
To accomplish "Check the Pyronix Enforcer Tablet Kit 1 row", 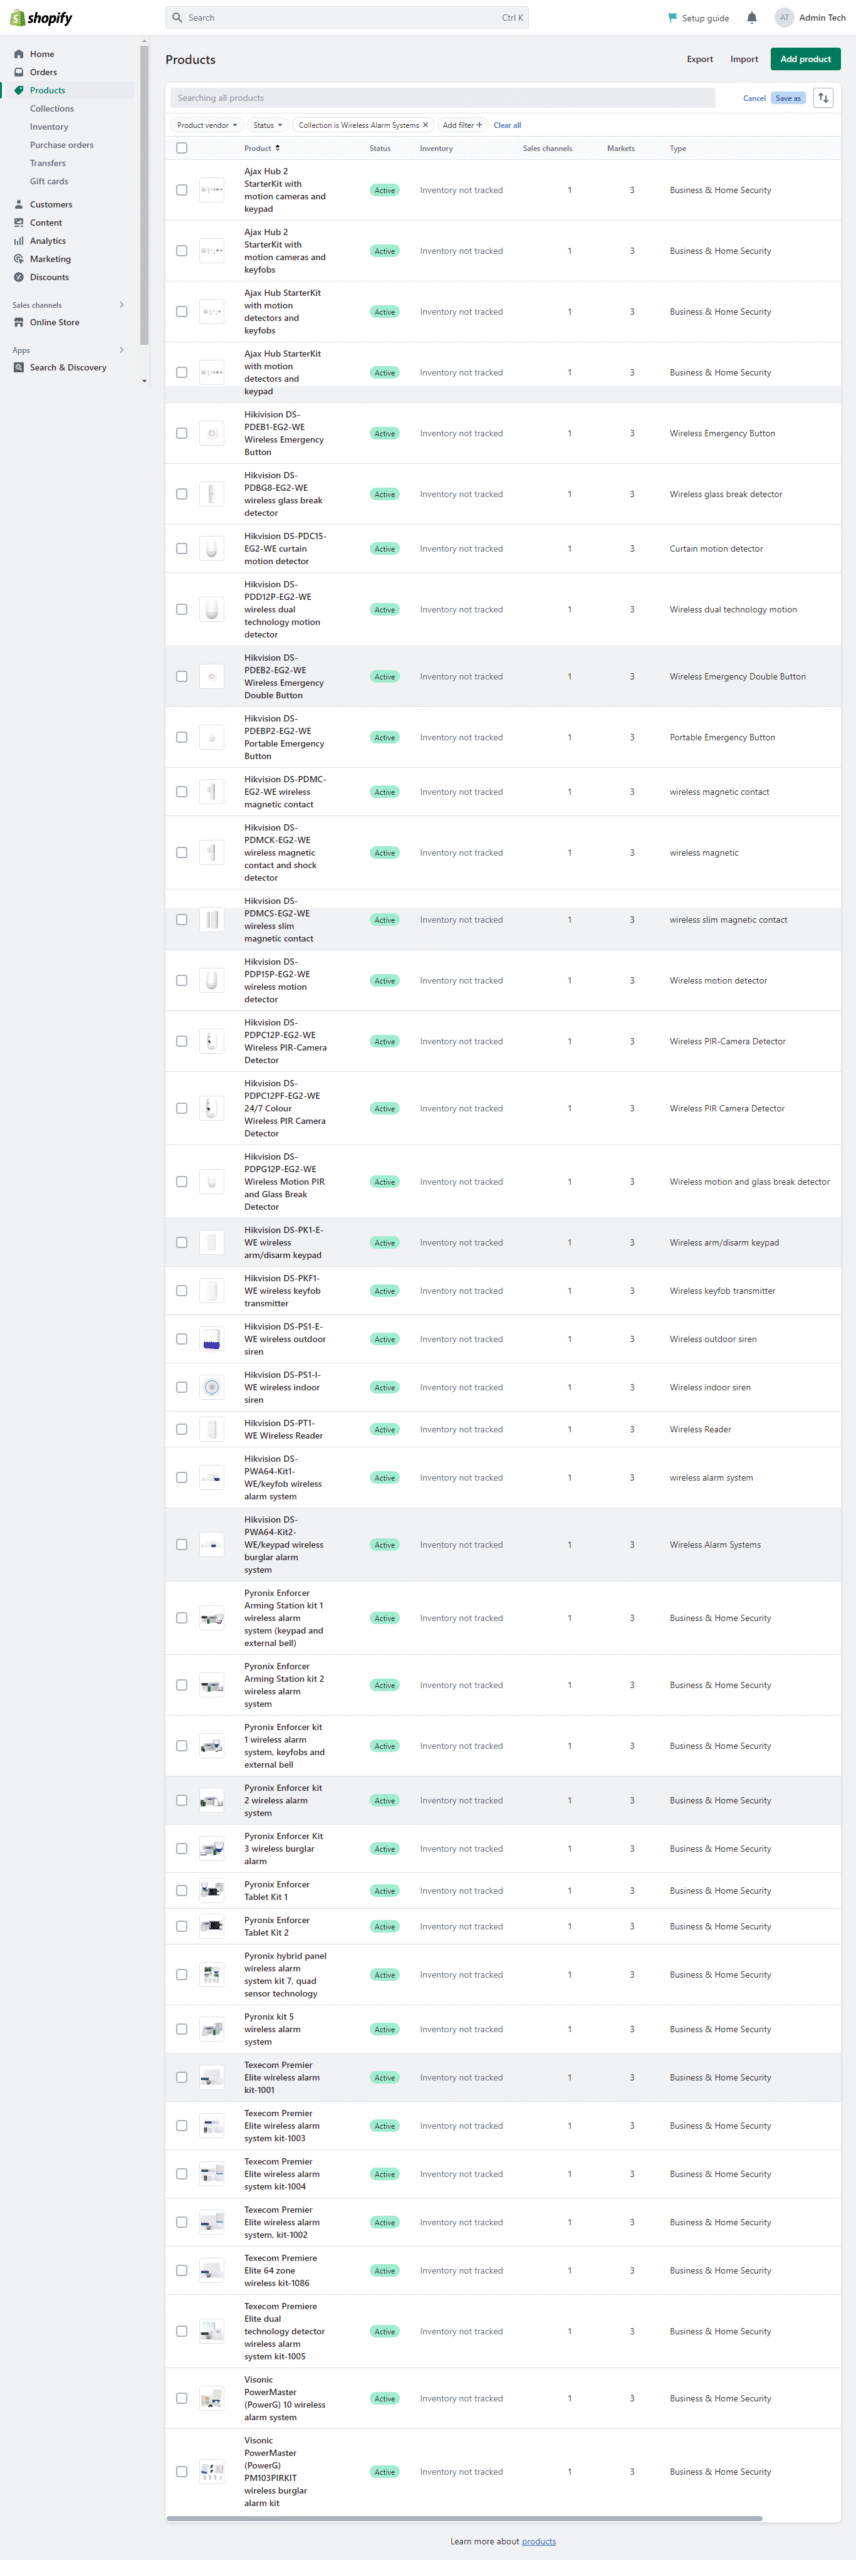I will pos(181,1891).
